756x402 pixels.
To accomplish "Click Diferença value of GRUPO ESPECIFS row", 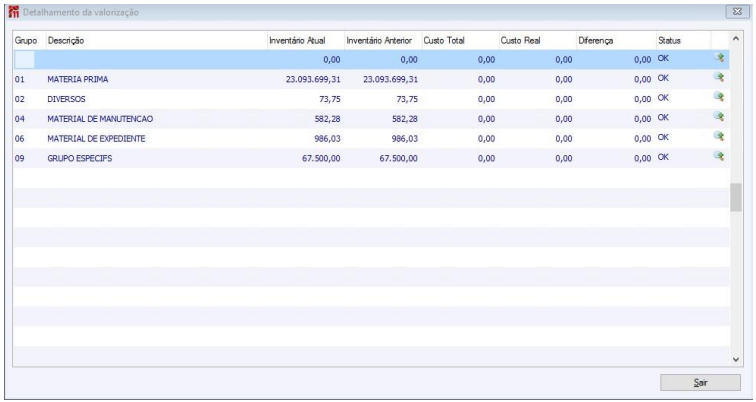I will [643, 159].
